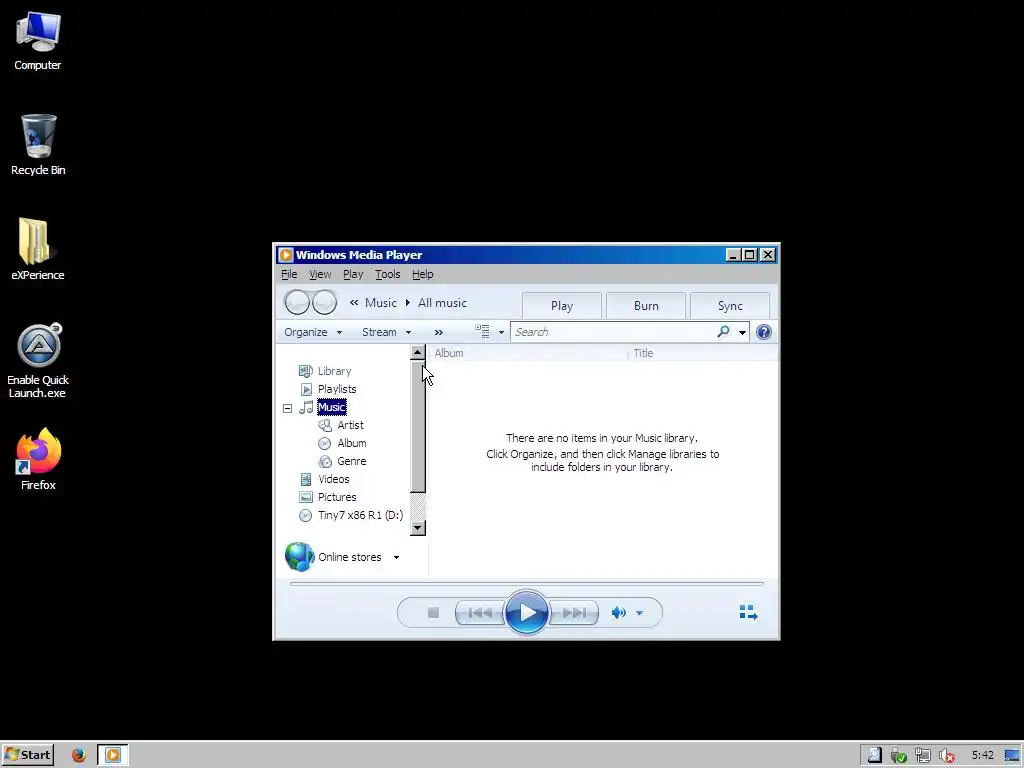
Task: Open the Organize dropdown menu
Action: pos(313,332)
